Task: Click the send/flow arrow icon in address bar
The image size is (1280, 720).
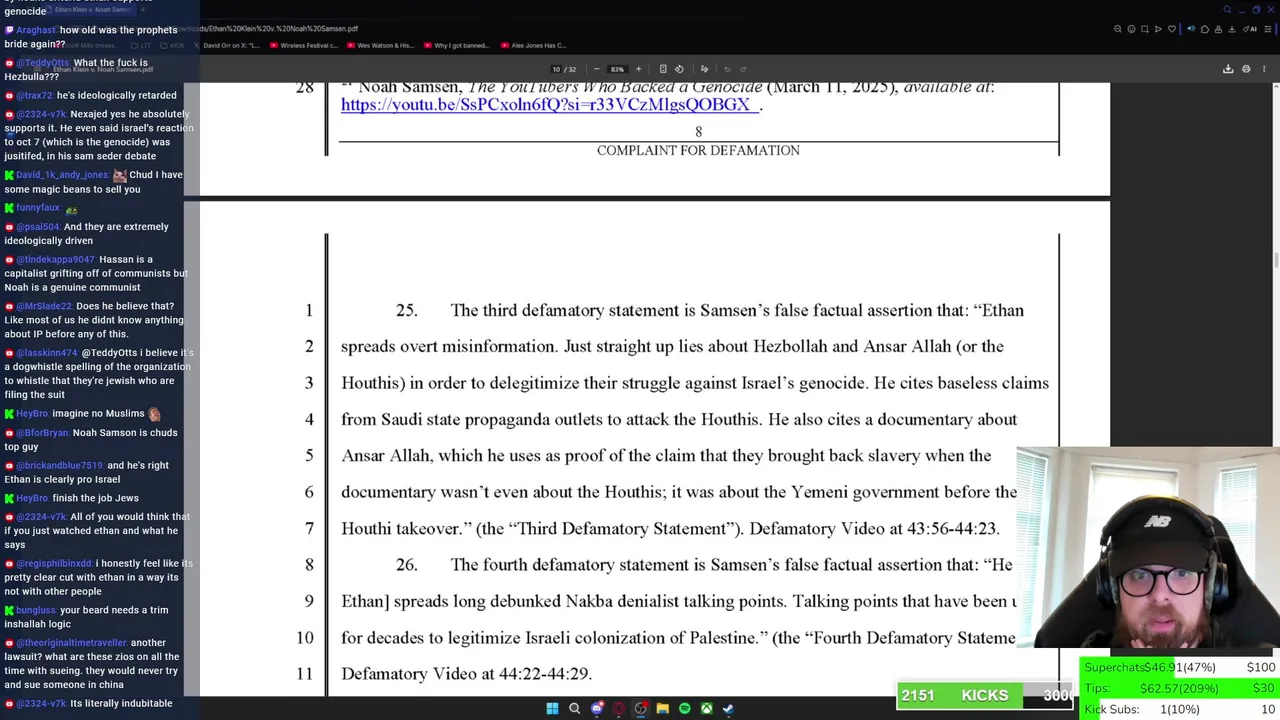Action: 1159,29
